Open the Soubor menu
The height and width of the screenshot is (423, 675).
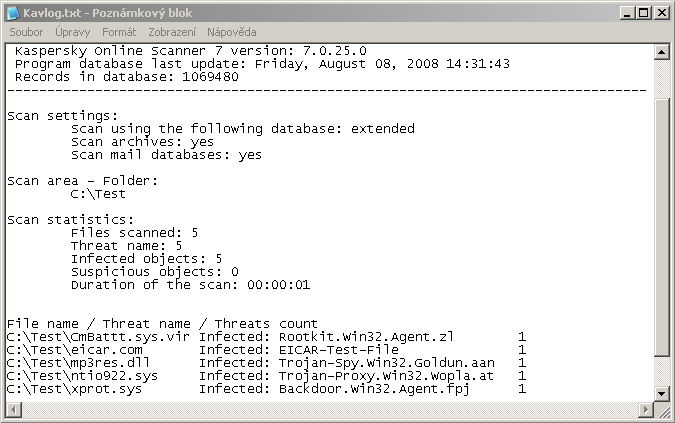click(26, 32)
